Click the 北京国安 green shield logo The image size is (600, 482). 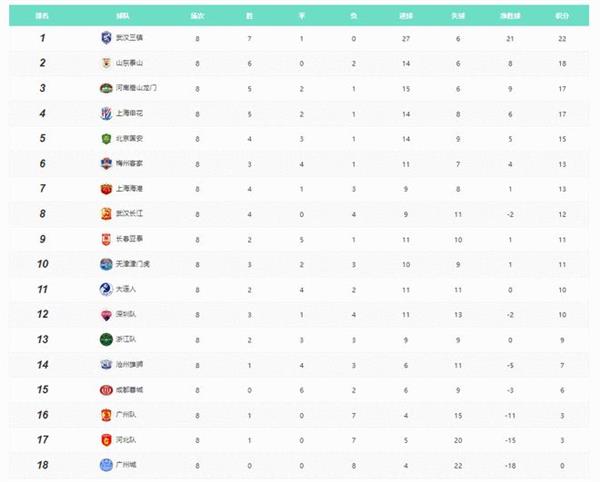point(106,138)
